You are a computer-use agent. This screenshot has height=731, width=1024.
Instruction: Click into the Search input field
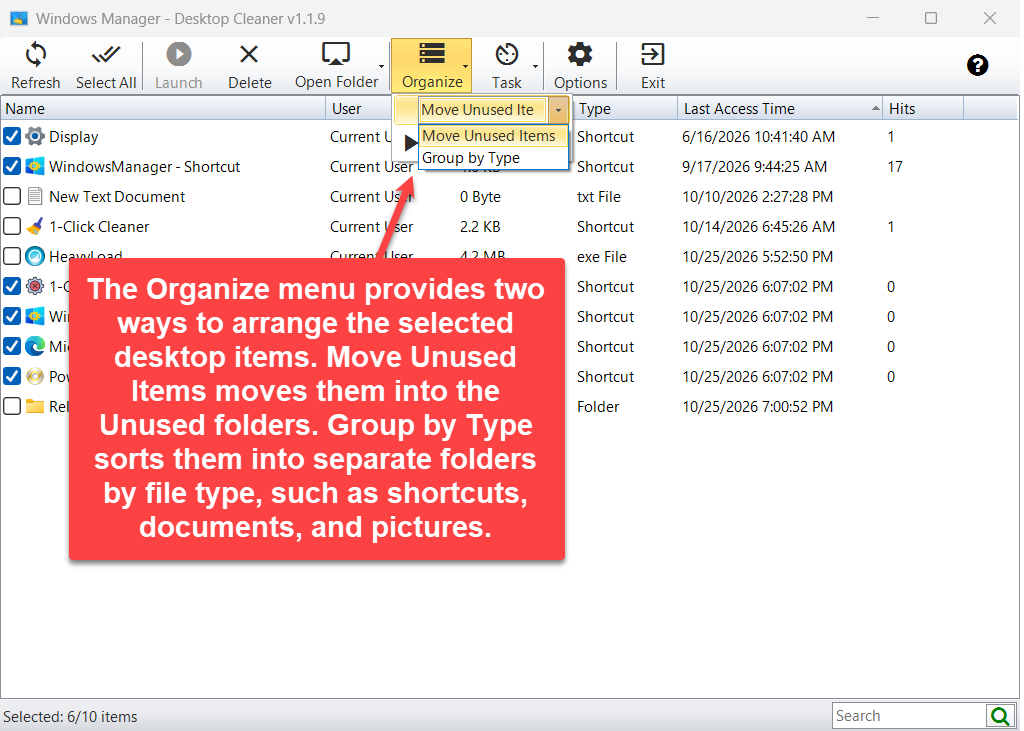click(x=910, y=716)
